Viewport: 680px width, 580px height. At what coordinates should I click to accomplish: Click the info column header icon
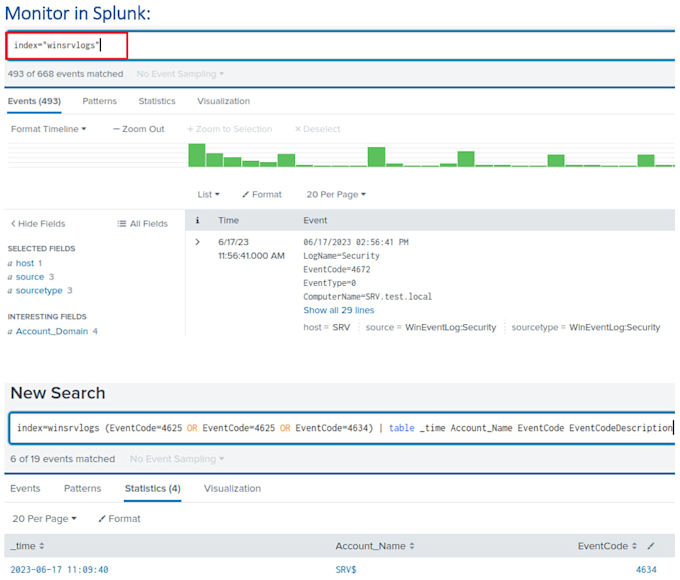pyautogui.click(x=197, y=220)
